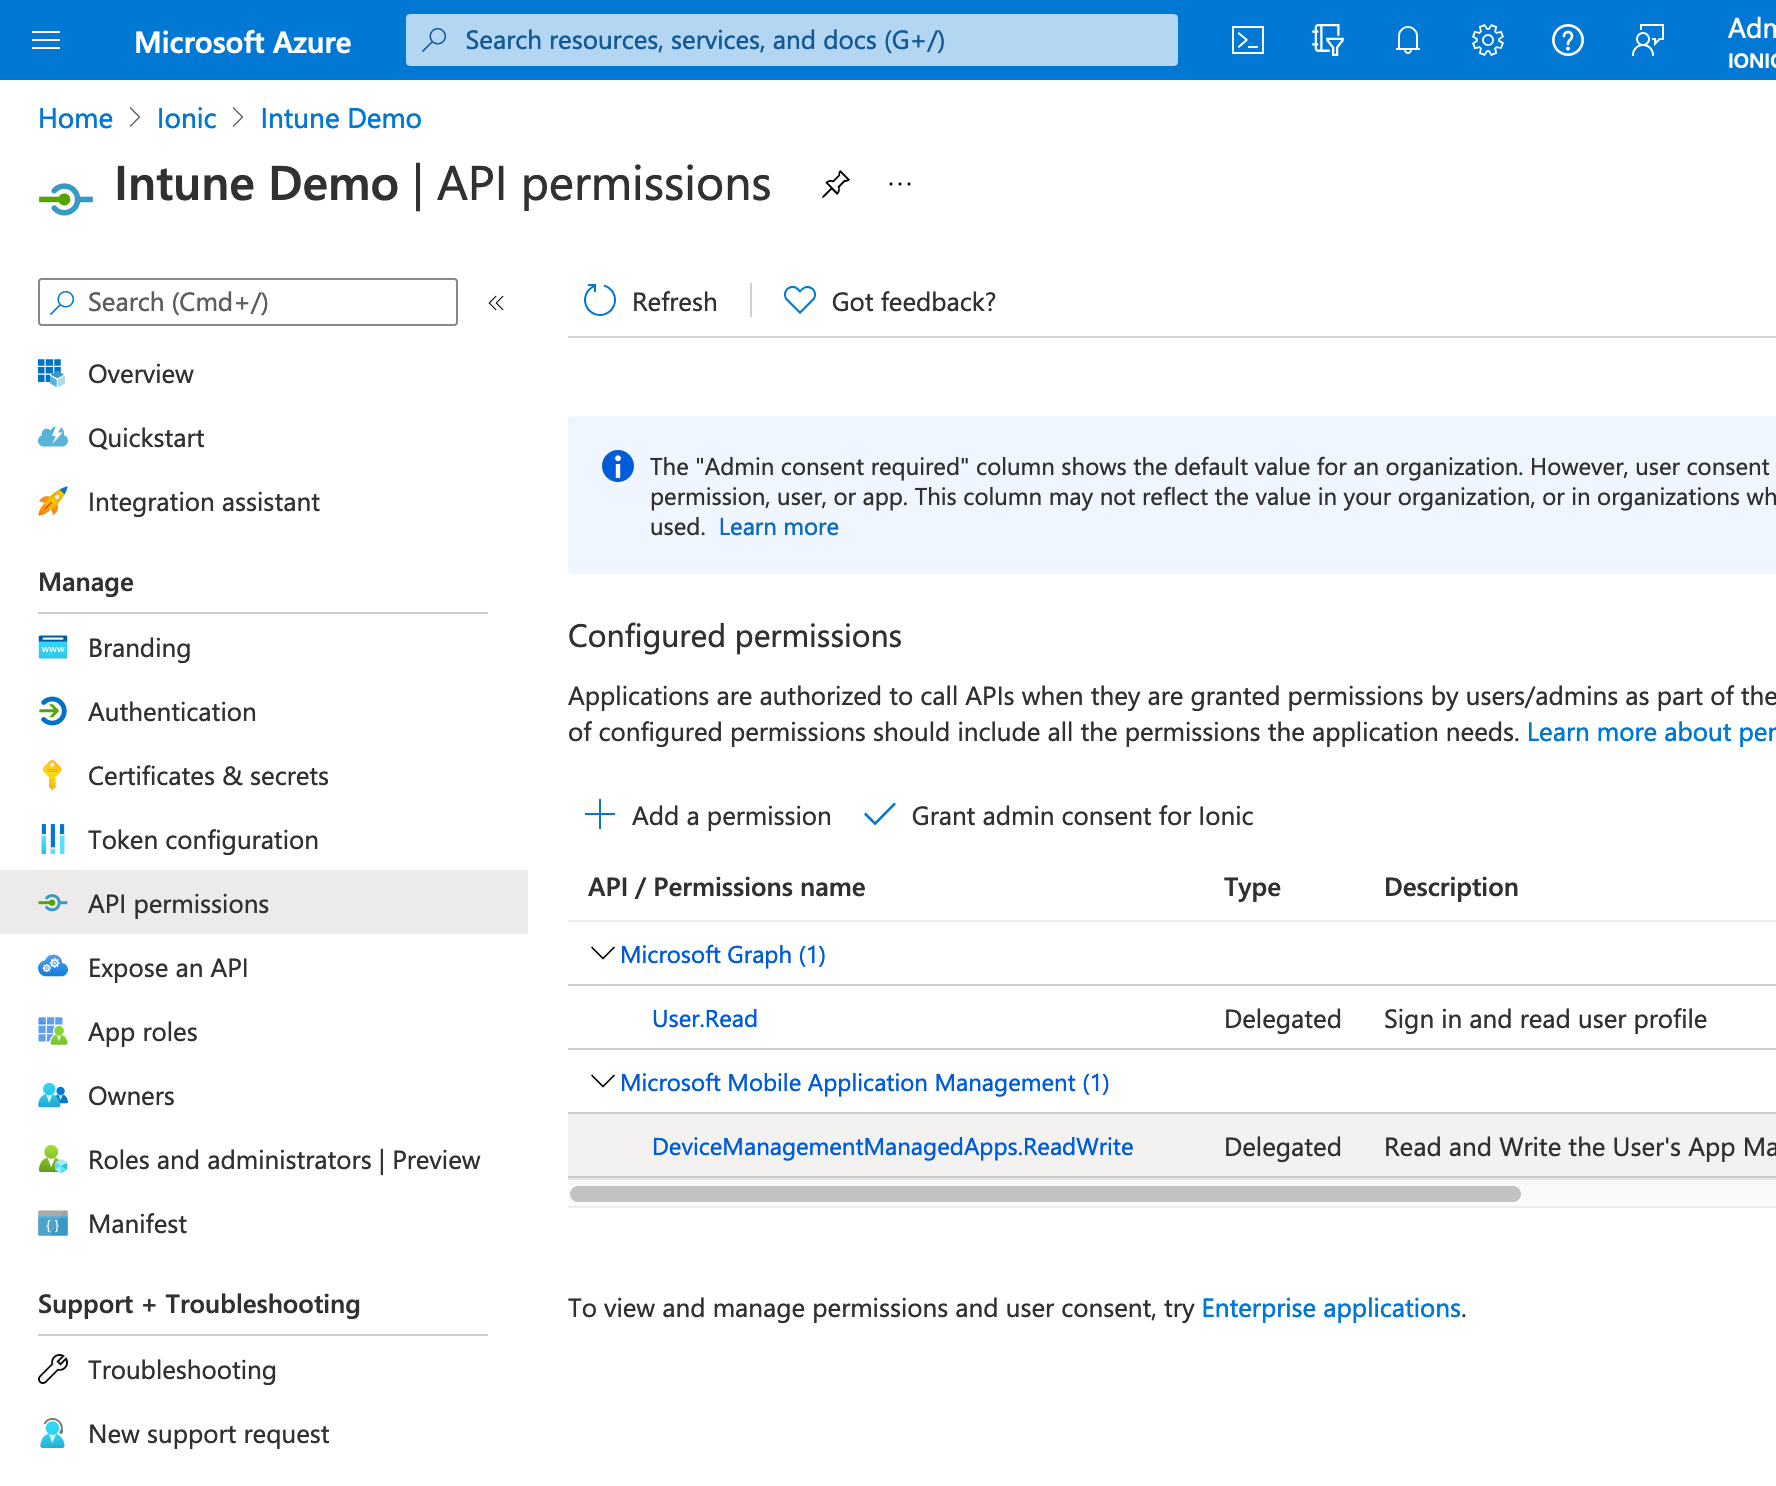Screen dimensions: 1776x1486
Task: Open Enterprise applications link
Action: tap(1331, 1309)
